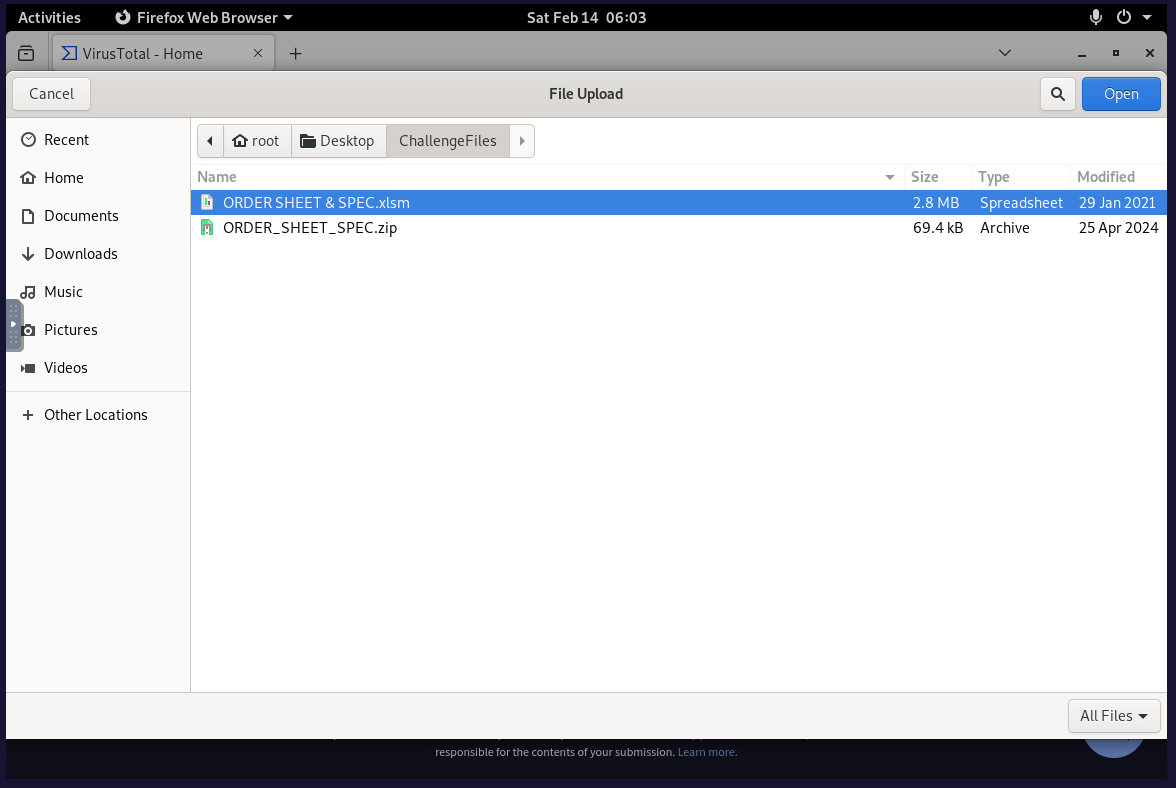Open the Recent places sidebar item
Image resolution: width=1176 pixels, height=788 pixels.
click(66, 140)
